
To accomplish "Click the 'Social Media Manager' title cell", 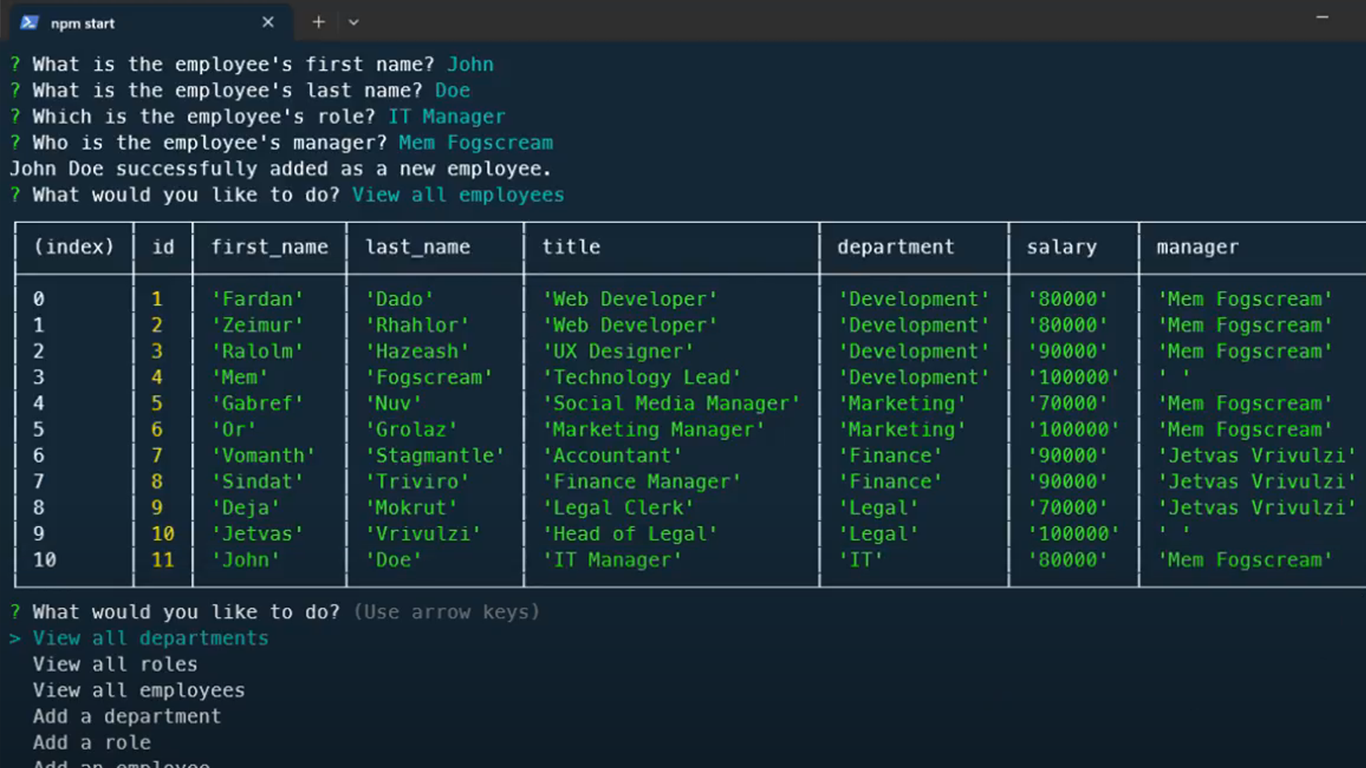I will [671, 403].
